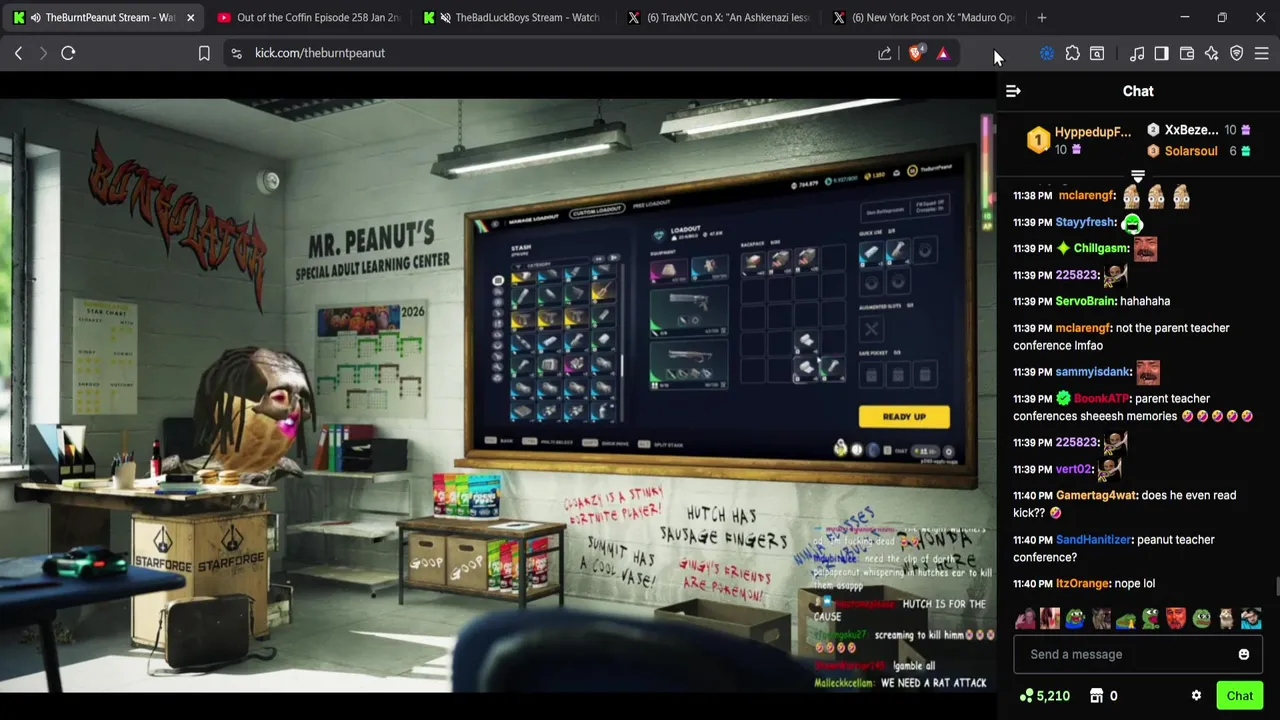Insert the red angry face quick emote
Image resolution: width=1280 pixels, height=720 pixels.
(1176, 619)
